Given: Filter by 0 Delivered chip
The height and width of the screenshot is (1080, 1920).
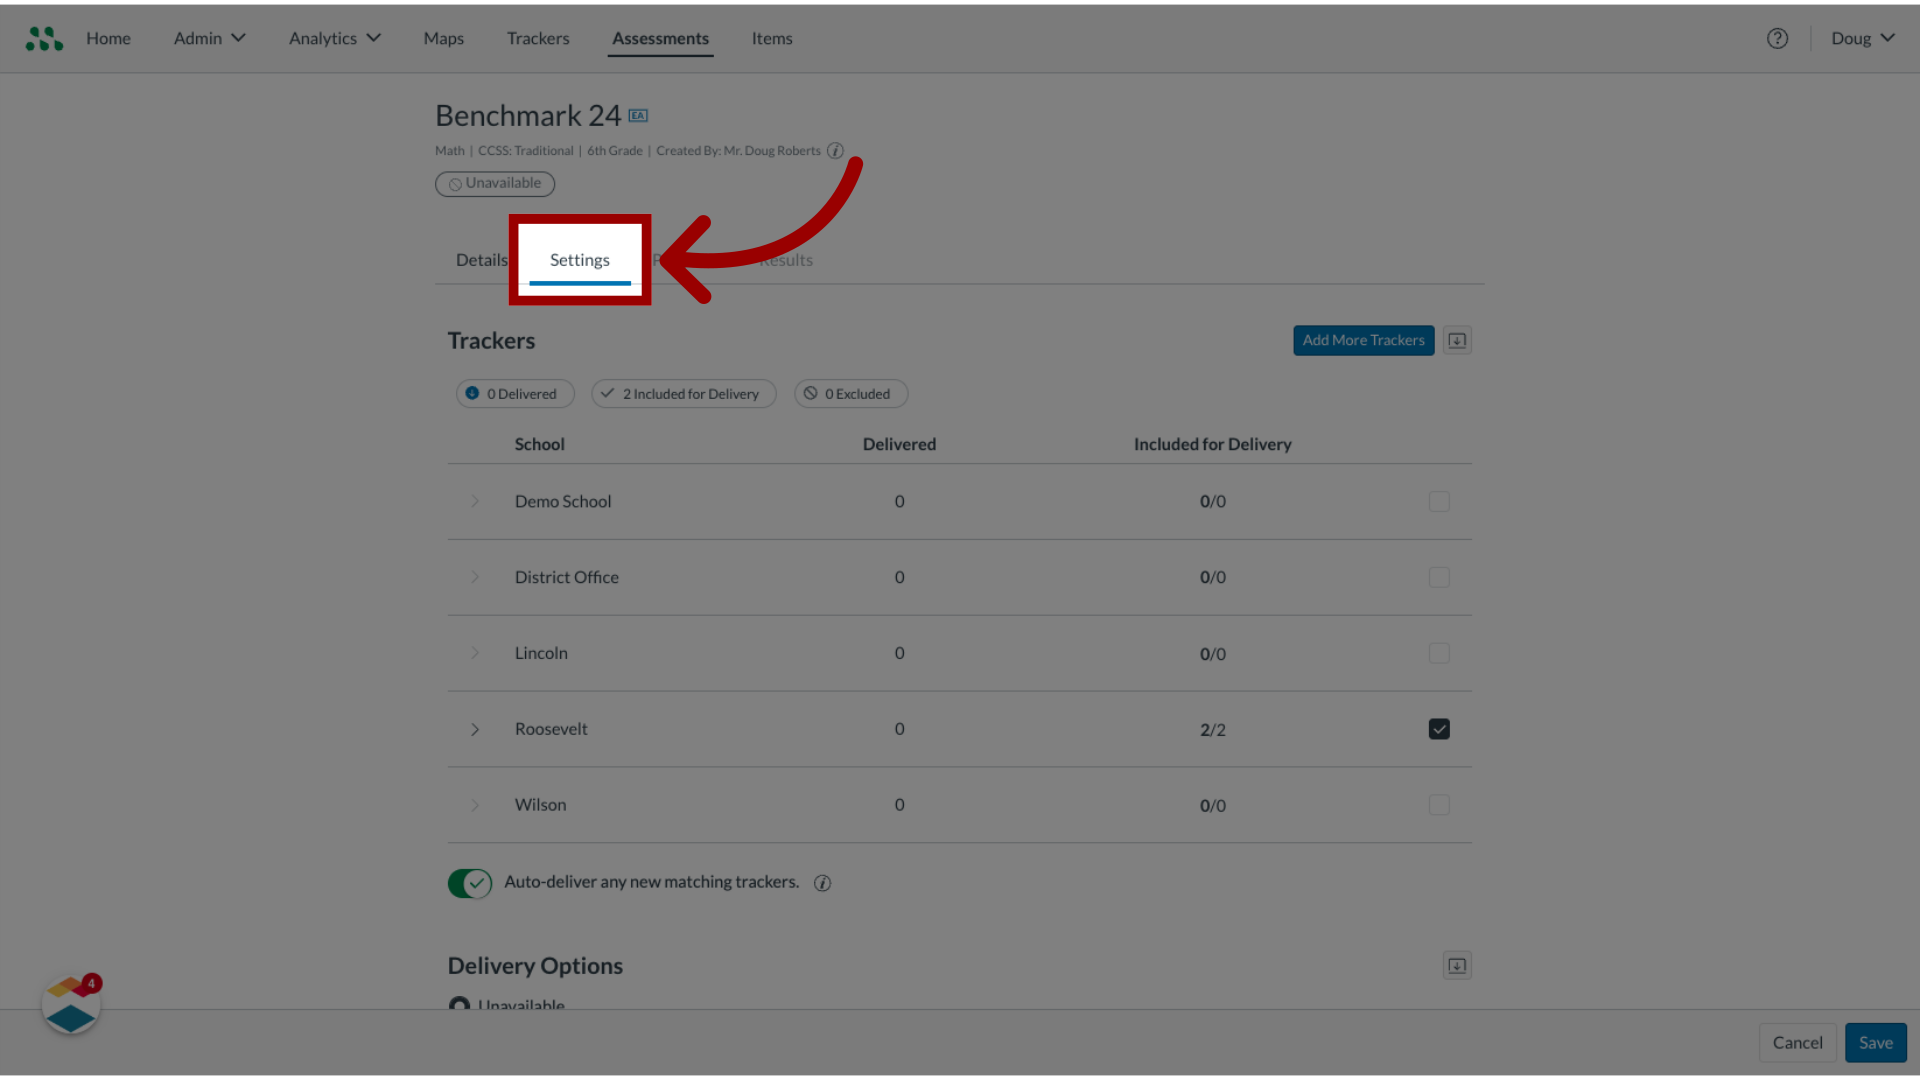Looking at the screenshot, I should [x=515, y=394].
